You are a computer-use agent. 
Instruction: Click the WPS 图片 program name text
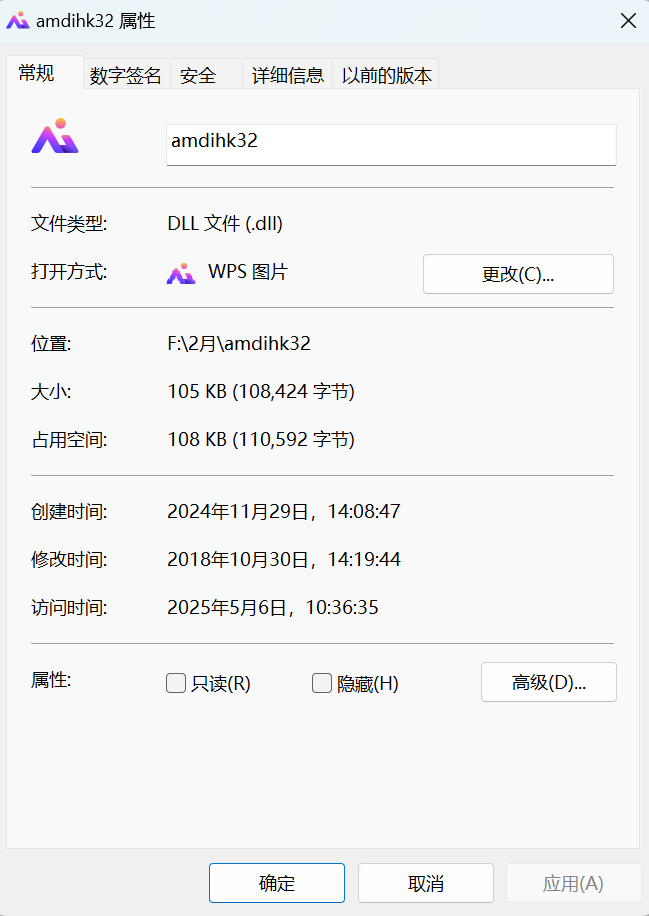248,272
